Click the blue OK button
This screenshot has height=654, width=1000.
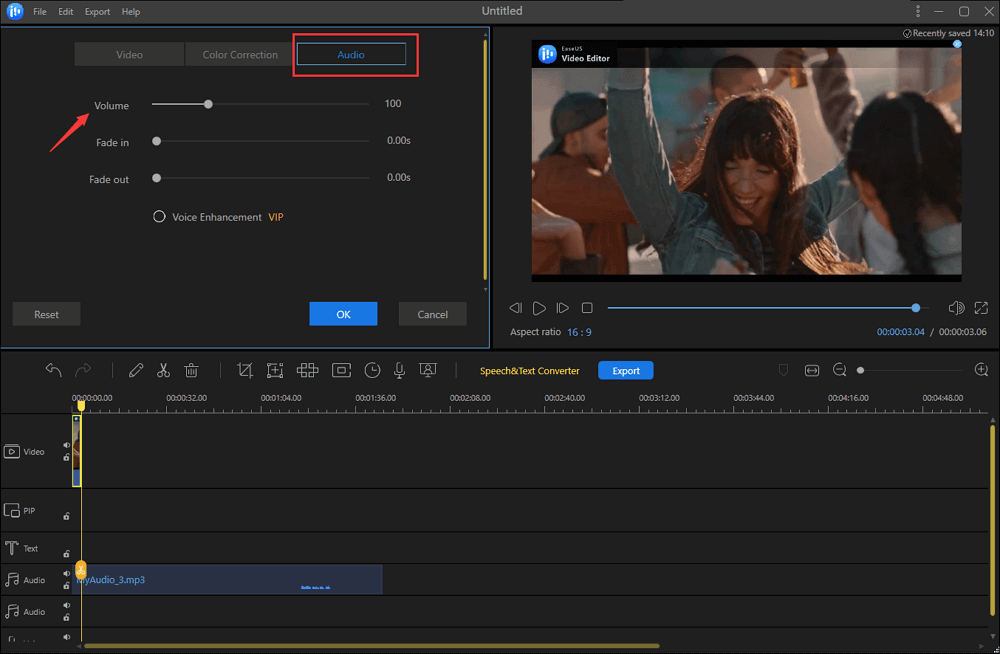pos(343,314)
